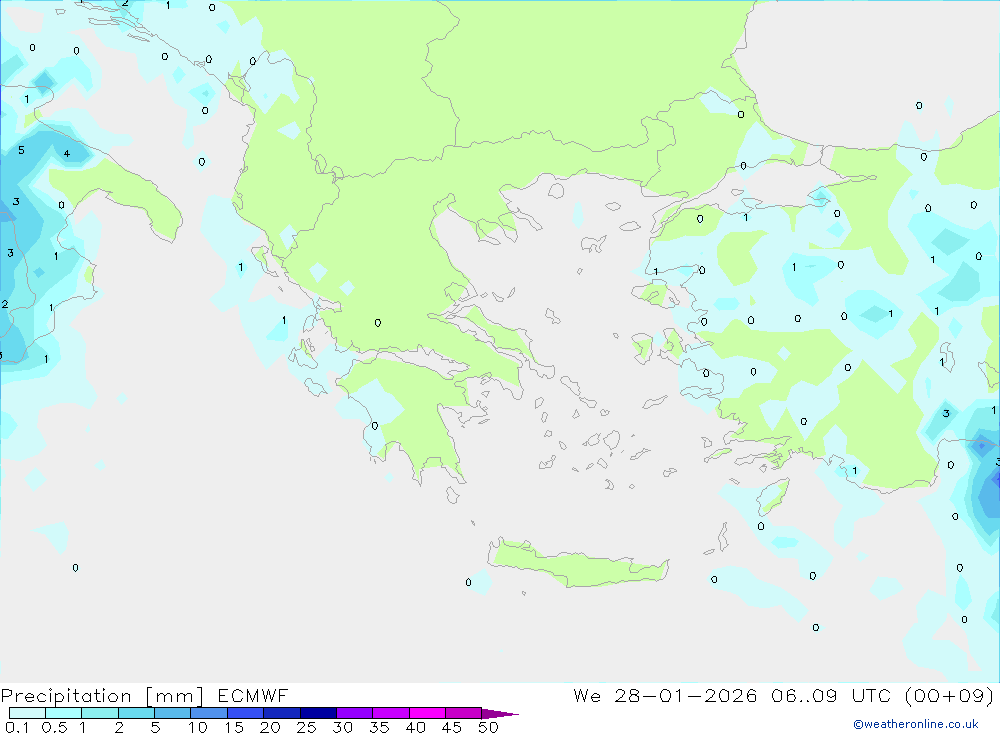Click the date "28-01-2026" text
The width and height of the screenshot is (1000, 733).
pos(686,695)
